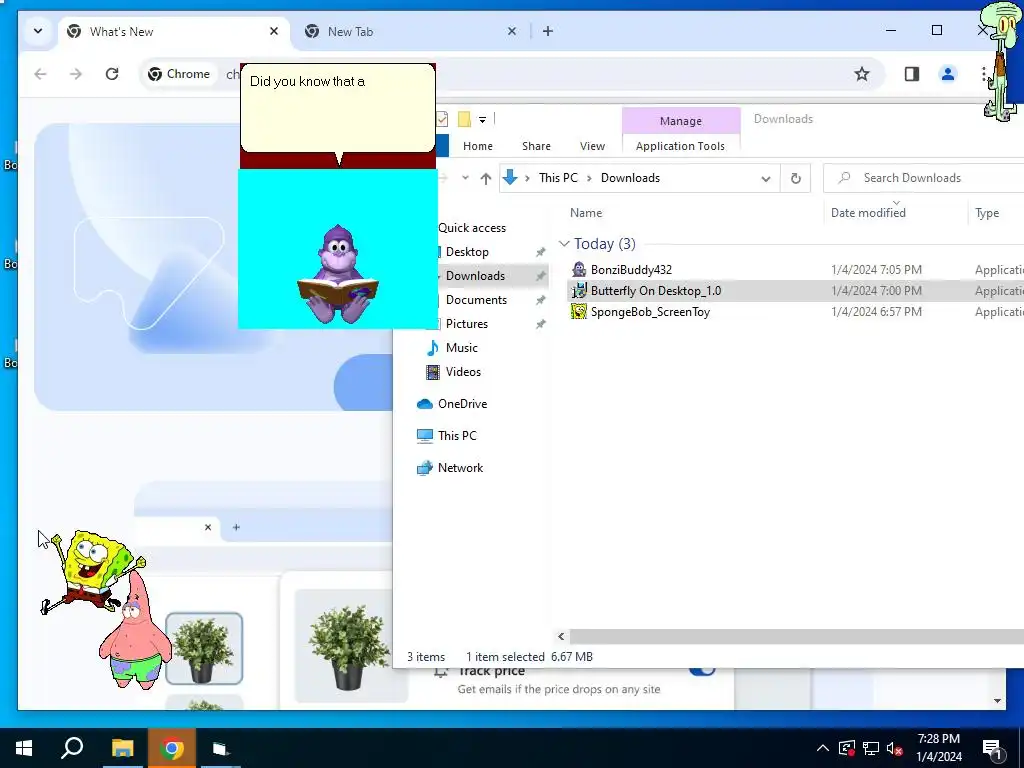Screen dimensions: 1024x768
Task: Collapse the Today (3) group
Action: pos(564,244)
